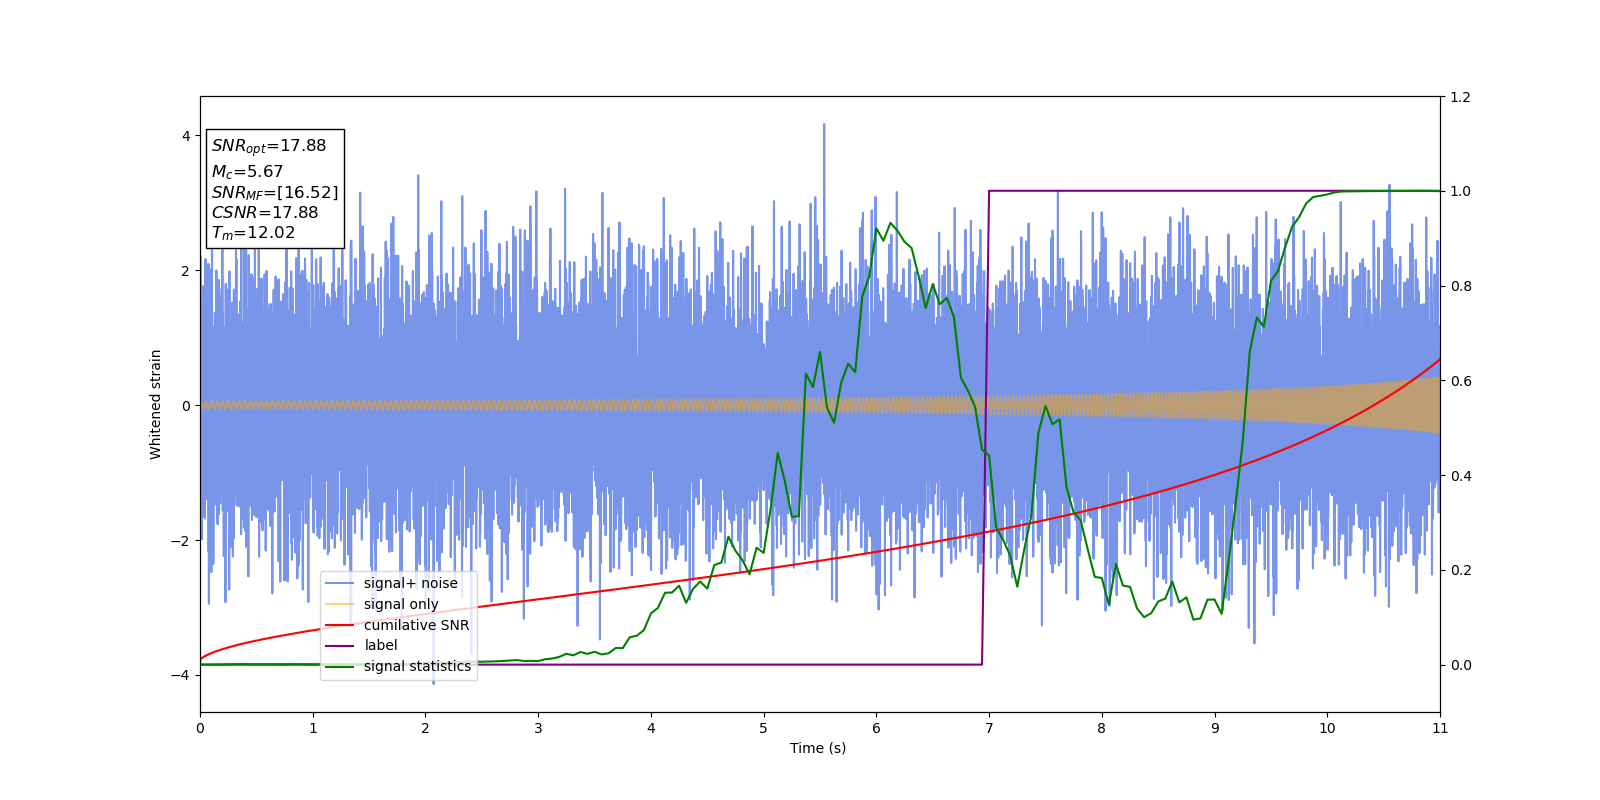1600x800 pixels.
Task: Click the x-axis tick label 7
Action: [x=989, y=728]
